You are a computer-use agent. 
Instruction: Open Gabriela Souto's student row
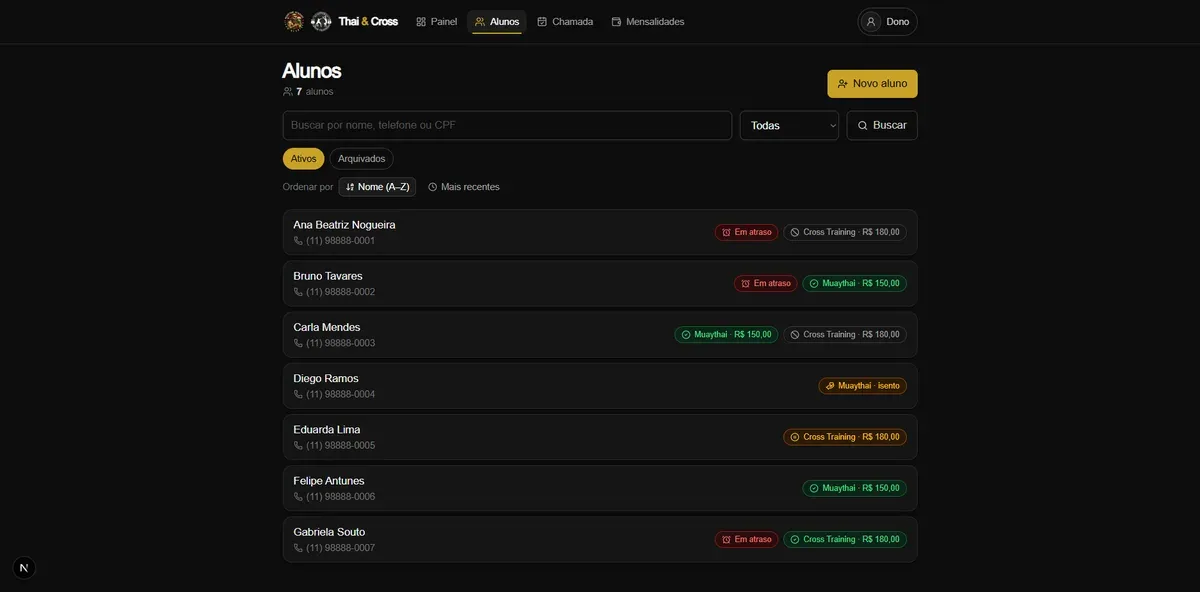[x=600, y=539]
